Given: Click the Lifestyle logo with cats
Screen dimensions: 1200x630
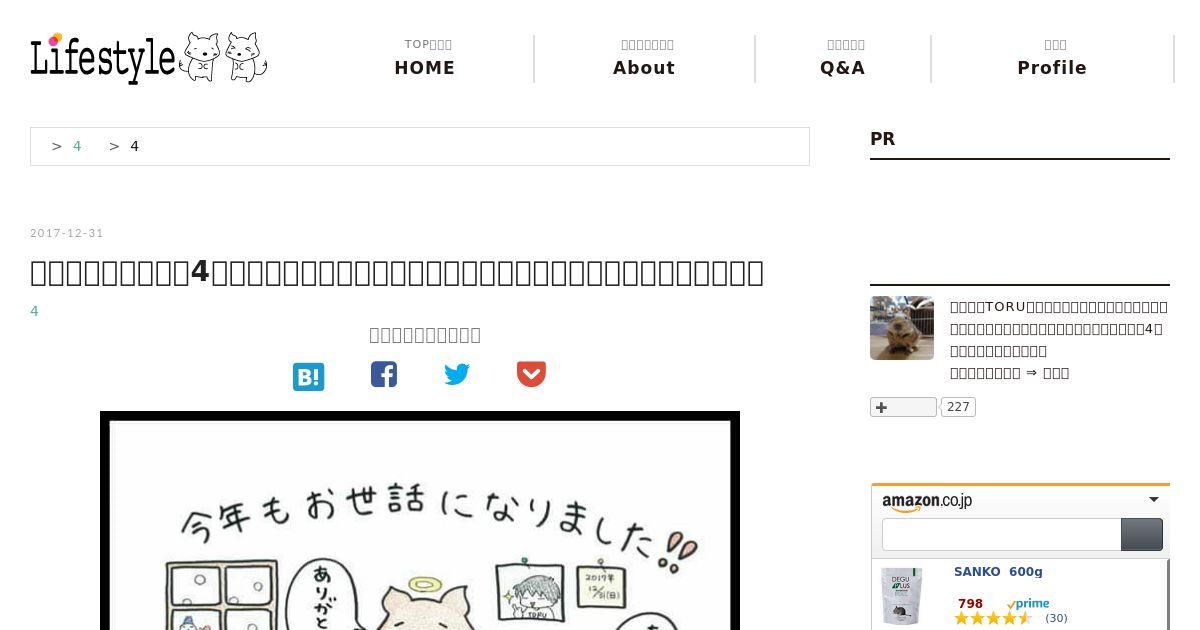Looking at the screenshot, I should [149, 57].
